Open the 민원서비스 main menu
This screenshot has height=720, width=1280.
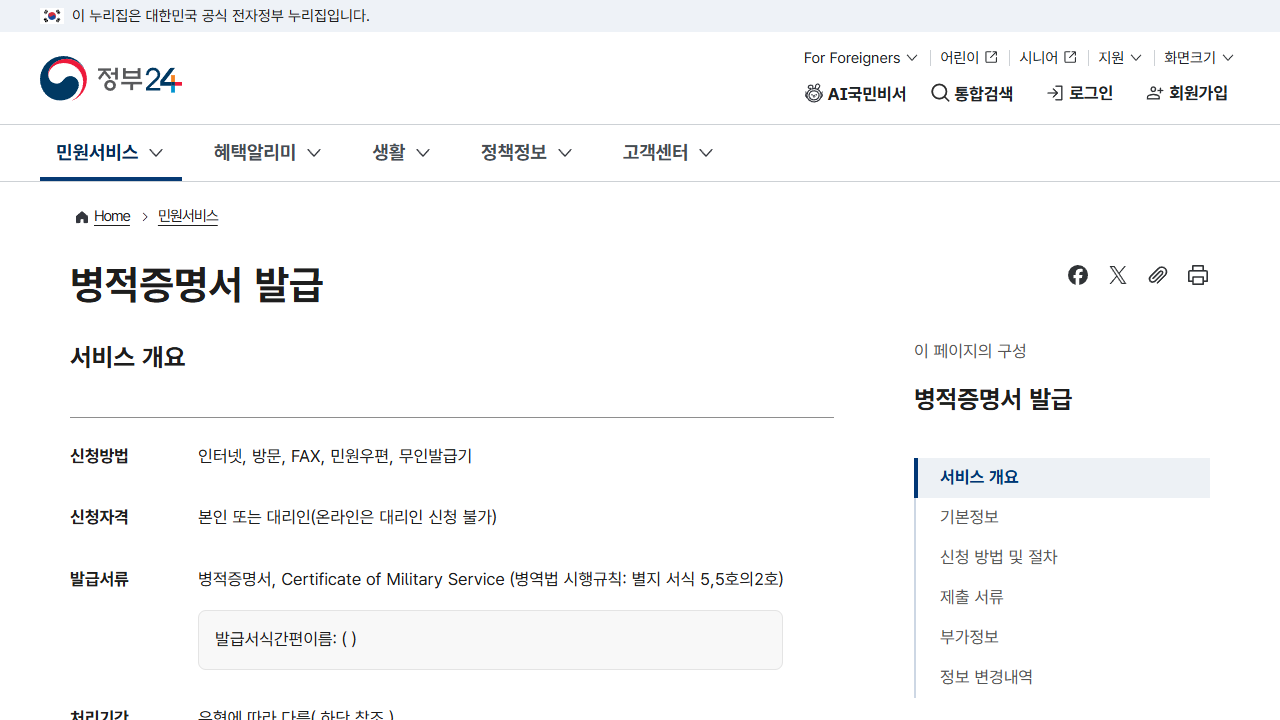tap(110, 153)
